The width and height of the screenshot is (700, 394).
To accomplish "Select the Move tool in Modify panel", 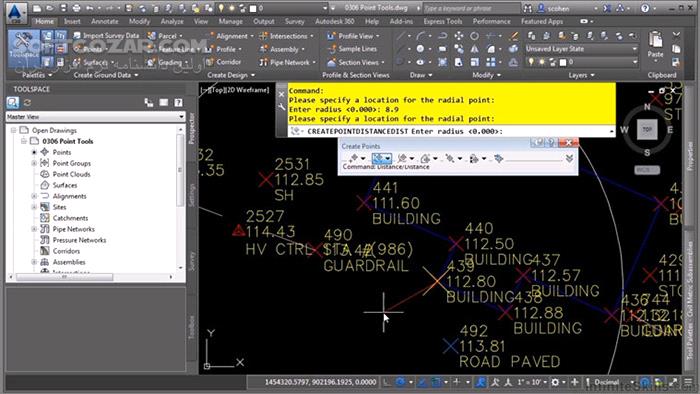I will coord(459,36).
